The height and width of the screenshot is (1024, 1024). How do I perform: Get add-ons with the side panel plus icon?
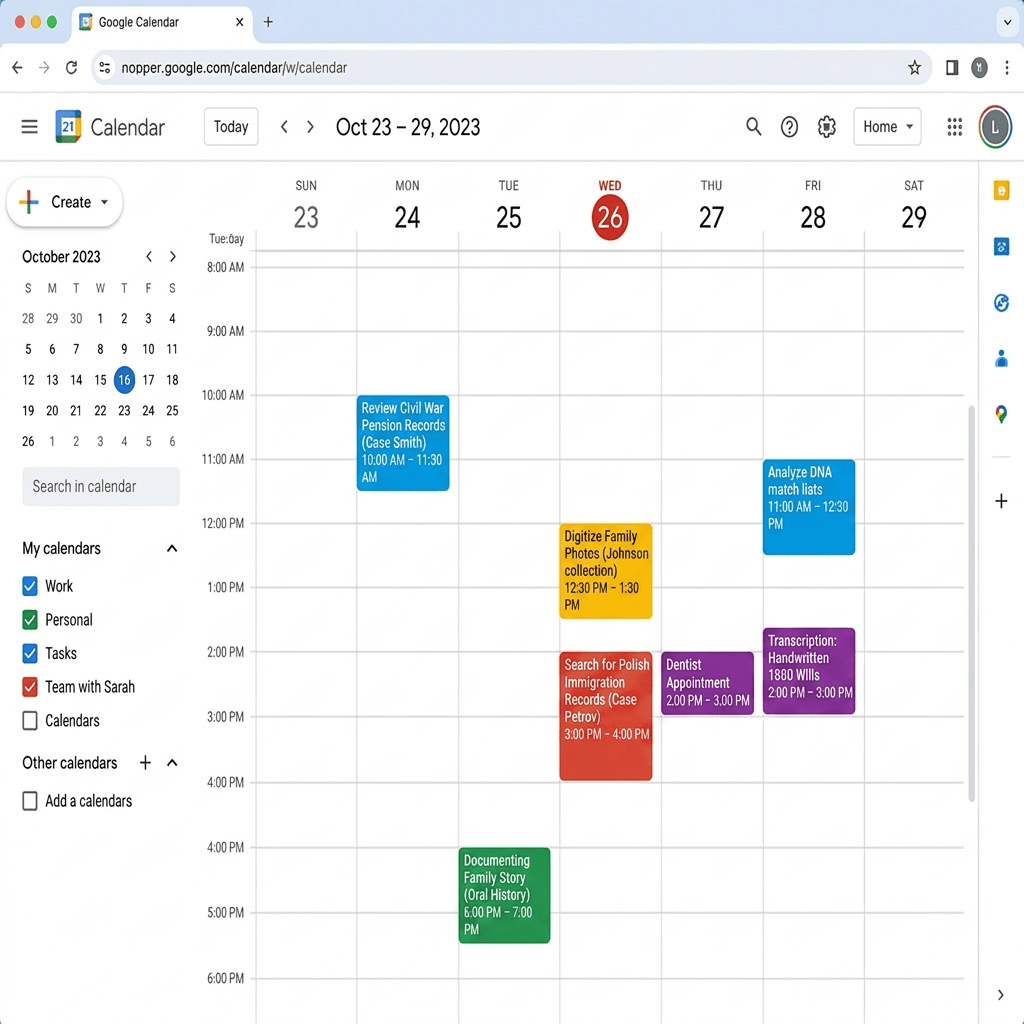click(x=1001, y=501)
